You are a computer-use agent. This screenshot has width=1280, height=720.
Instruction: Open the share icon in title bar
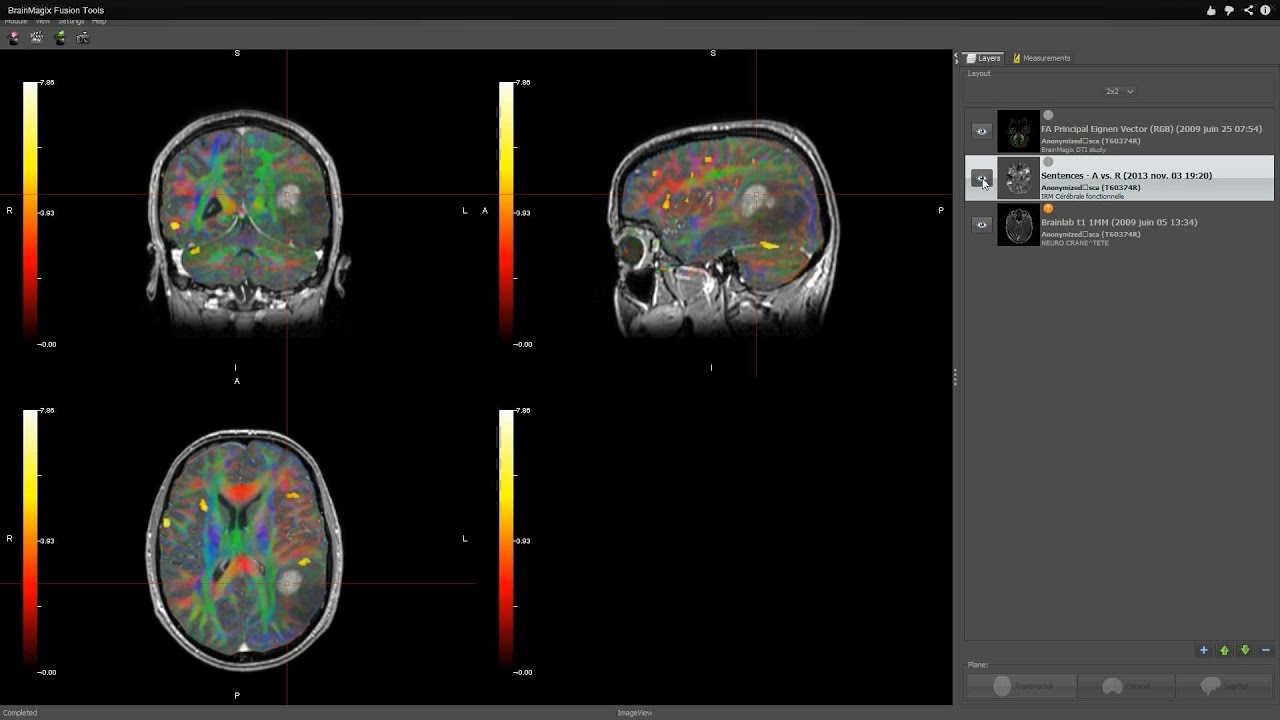[1248, 10]
